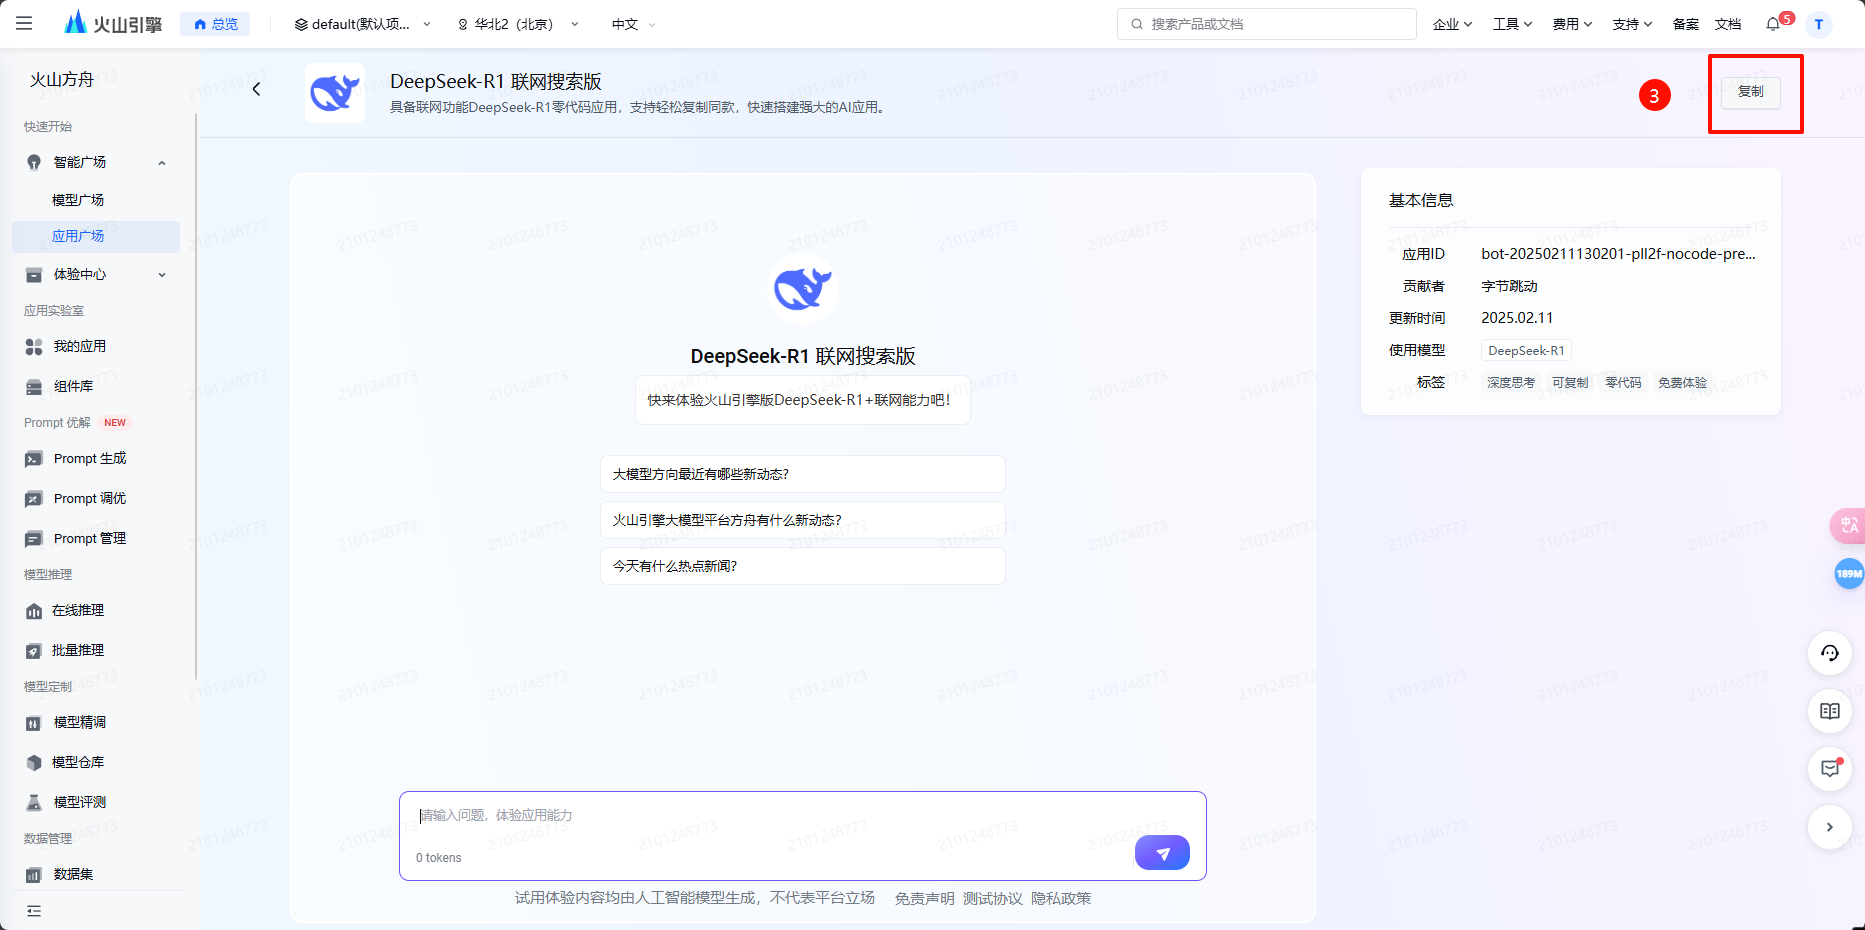Open the 华北2（北京）region selector
Screen dimensions: 1865x930
click(518, 24)
